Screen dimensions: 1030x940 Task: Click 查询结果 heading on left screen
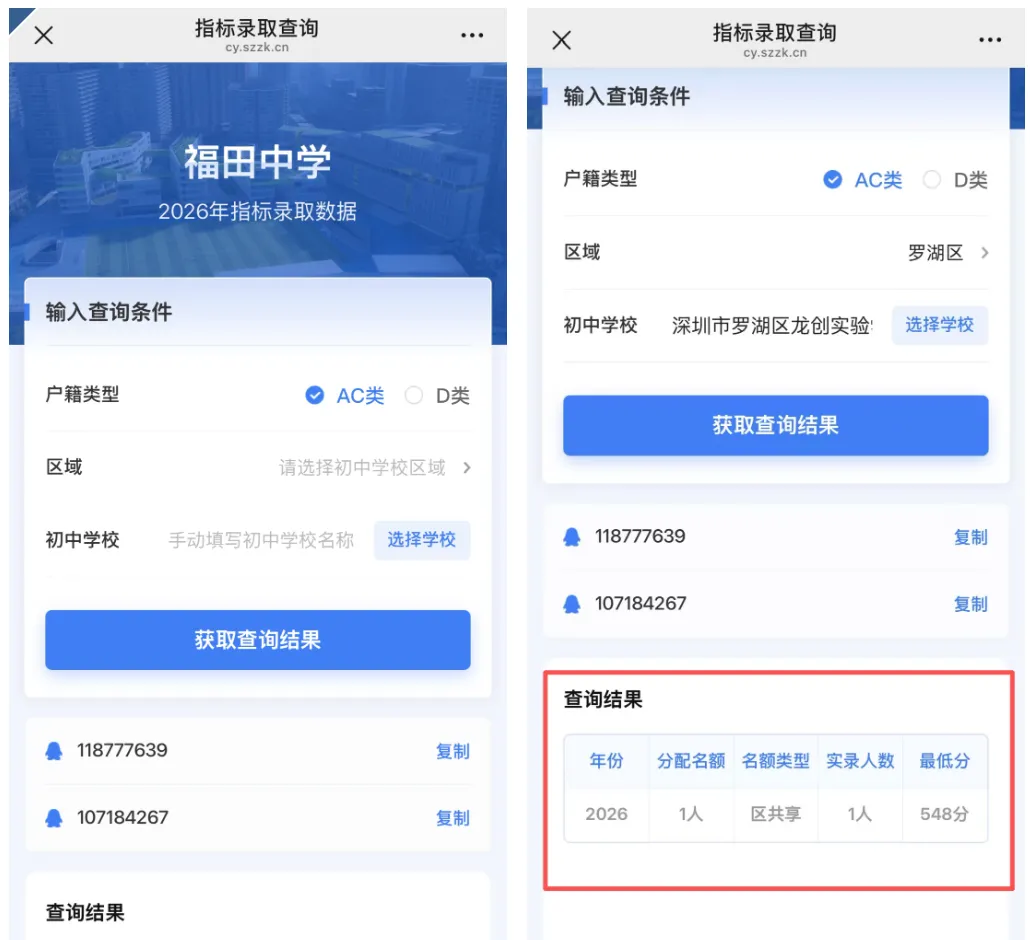click(x=85, y=912)
